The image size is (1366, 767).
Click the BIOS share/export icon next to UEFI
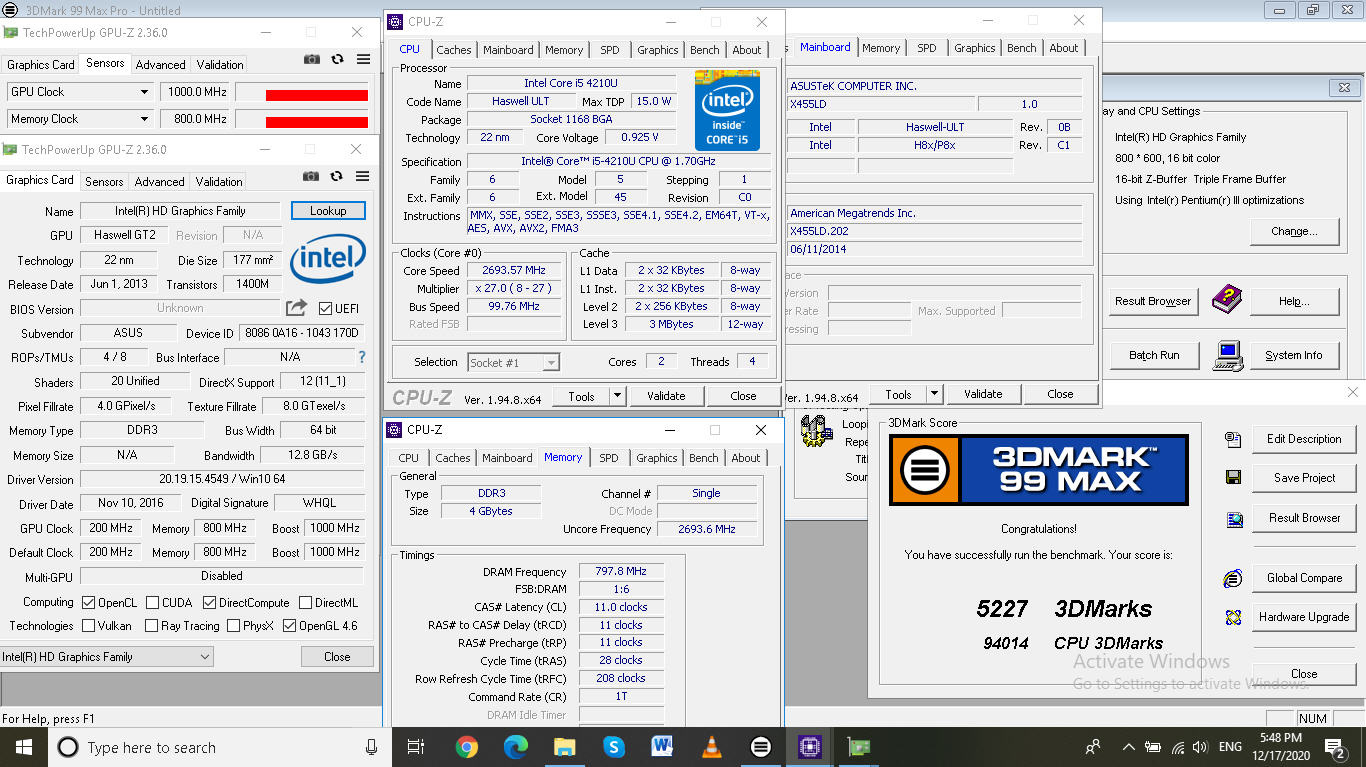point(296,308)
